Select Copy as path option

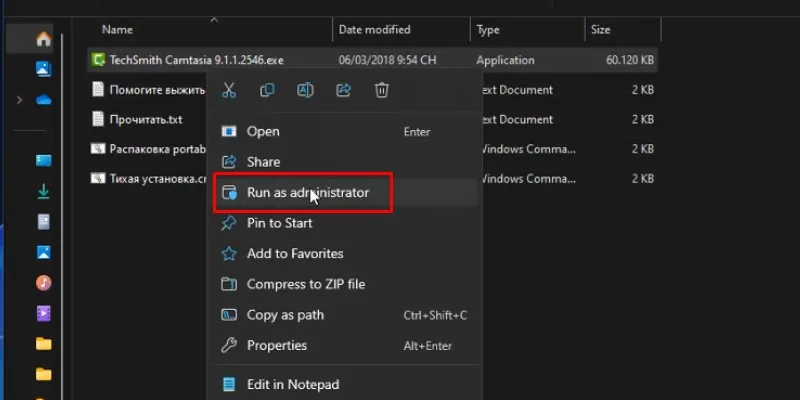284,315
